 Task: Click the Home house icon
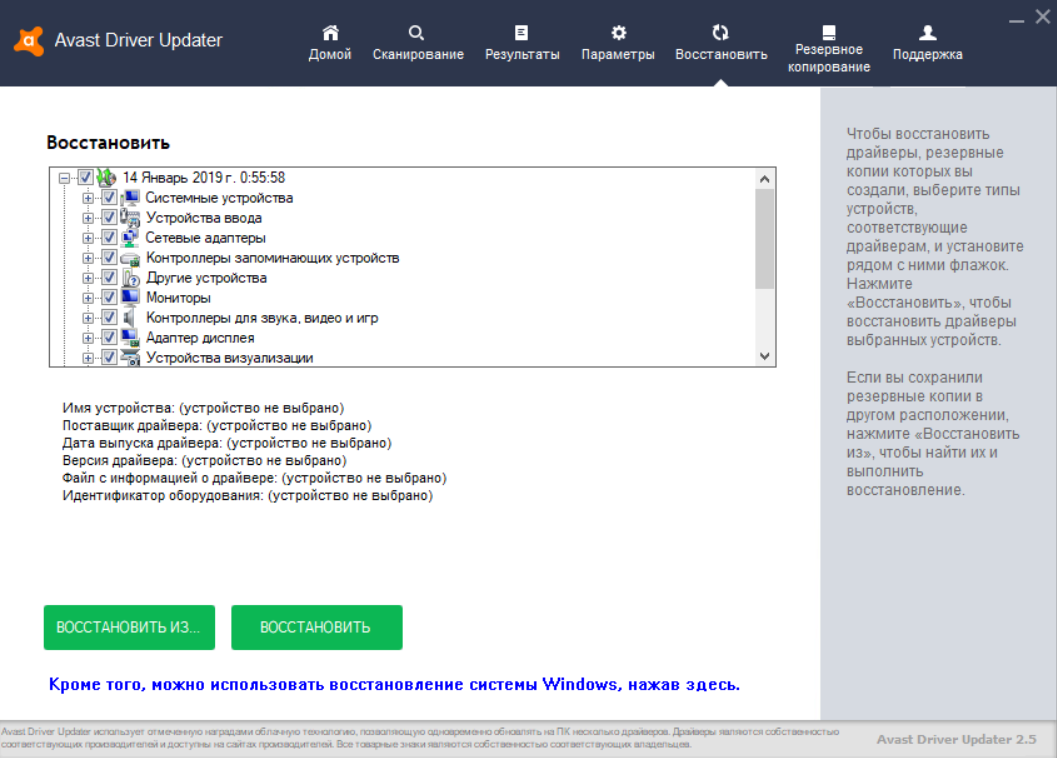point(330,32)
